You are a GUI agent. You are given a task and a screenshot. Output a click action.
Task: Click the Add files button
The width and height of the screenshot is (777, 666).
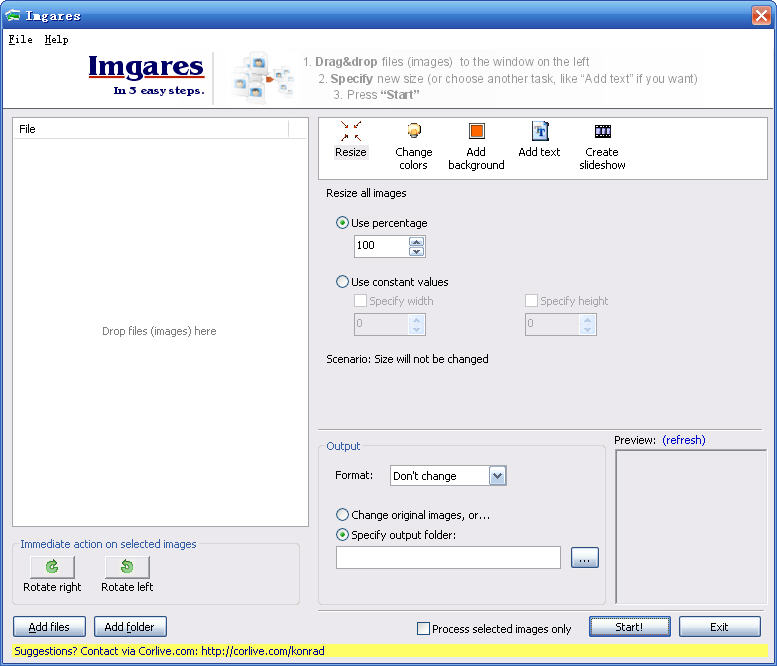coord(49,627)
